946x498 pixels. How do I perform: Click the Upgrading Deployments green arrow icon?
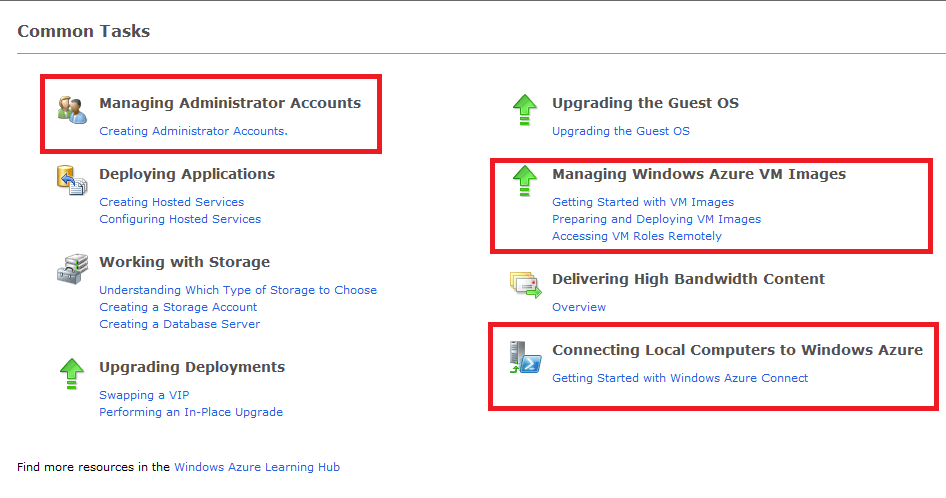pos(72,374)
